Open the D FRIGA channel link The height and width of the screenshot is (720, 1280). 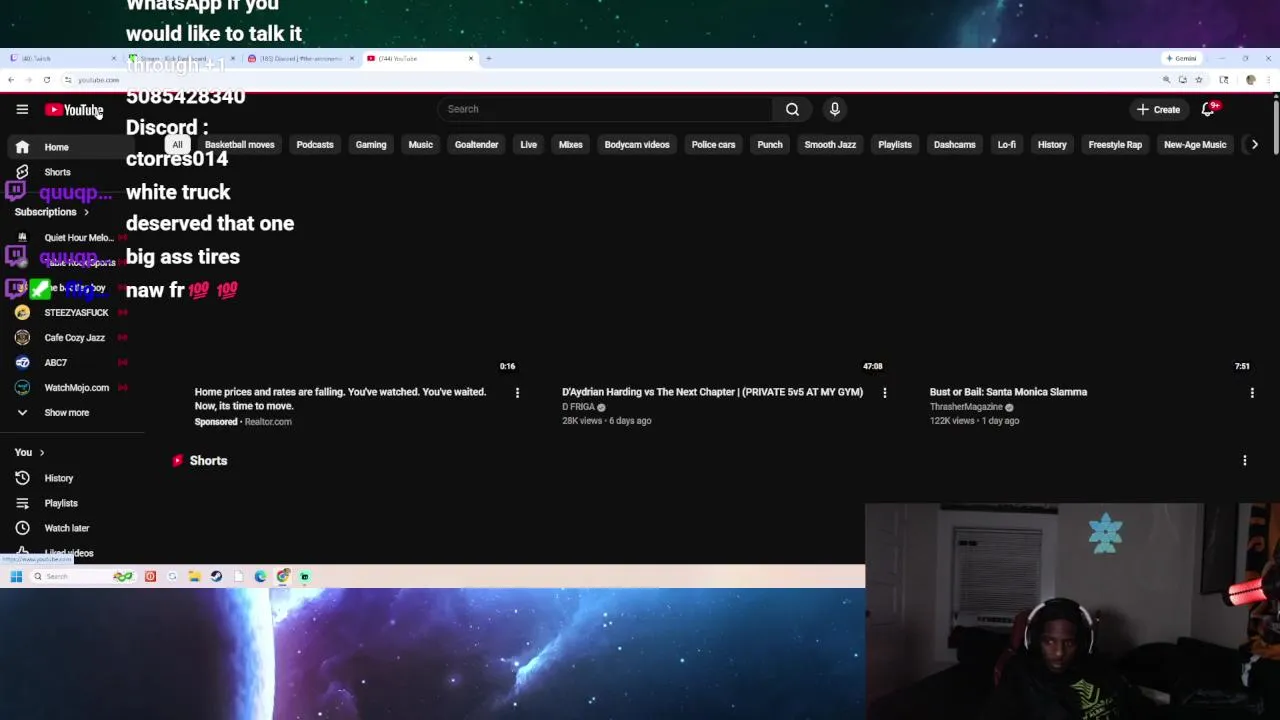pyautogui.click(x=578, y=407)
